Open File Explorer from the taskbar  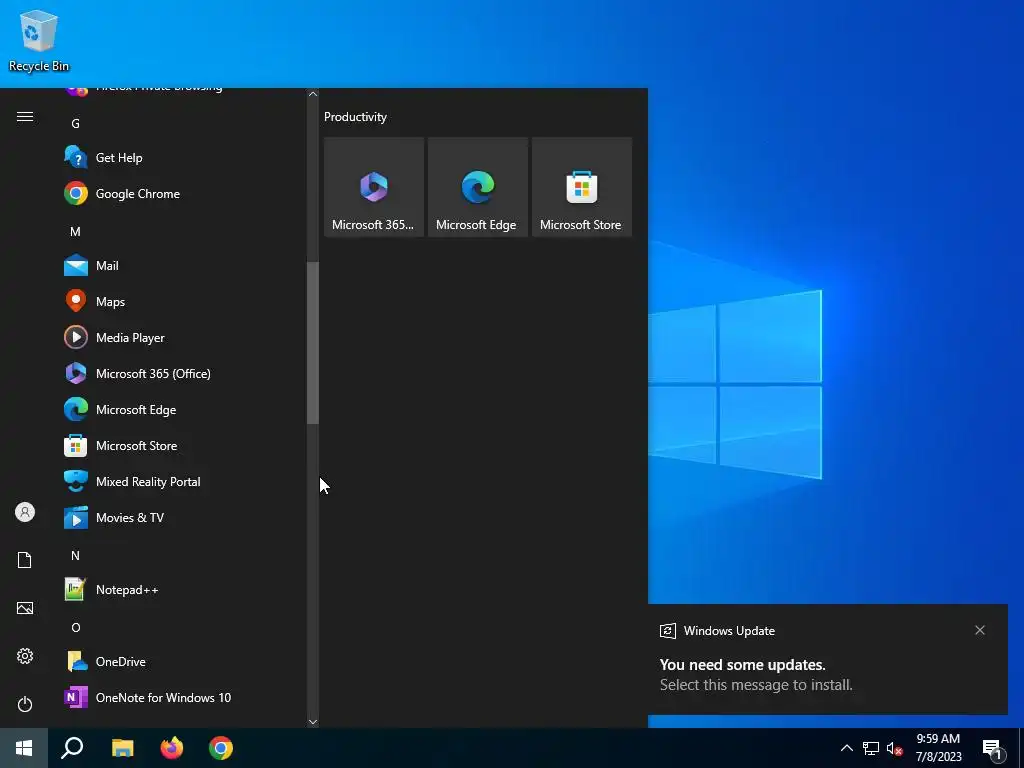click(x=122, y=748)
